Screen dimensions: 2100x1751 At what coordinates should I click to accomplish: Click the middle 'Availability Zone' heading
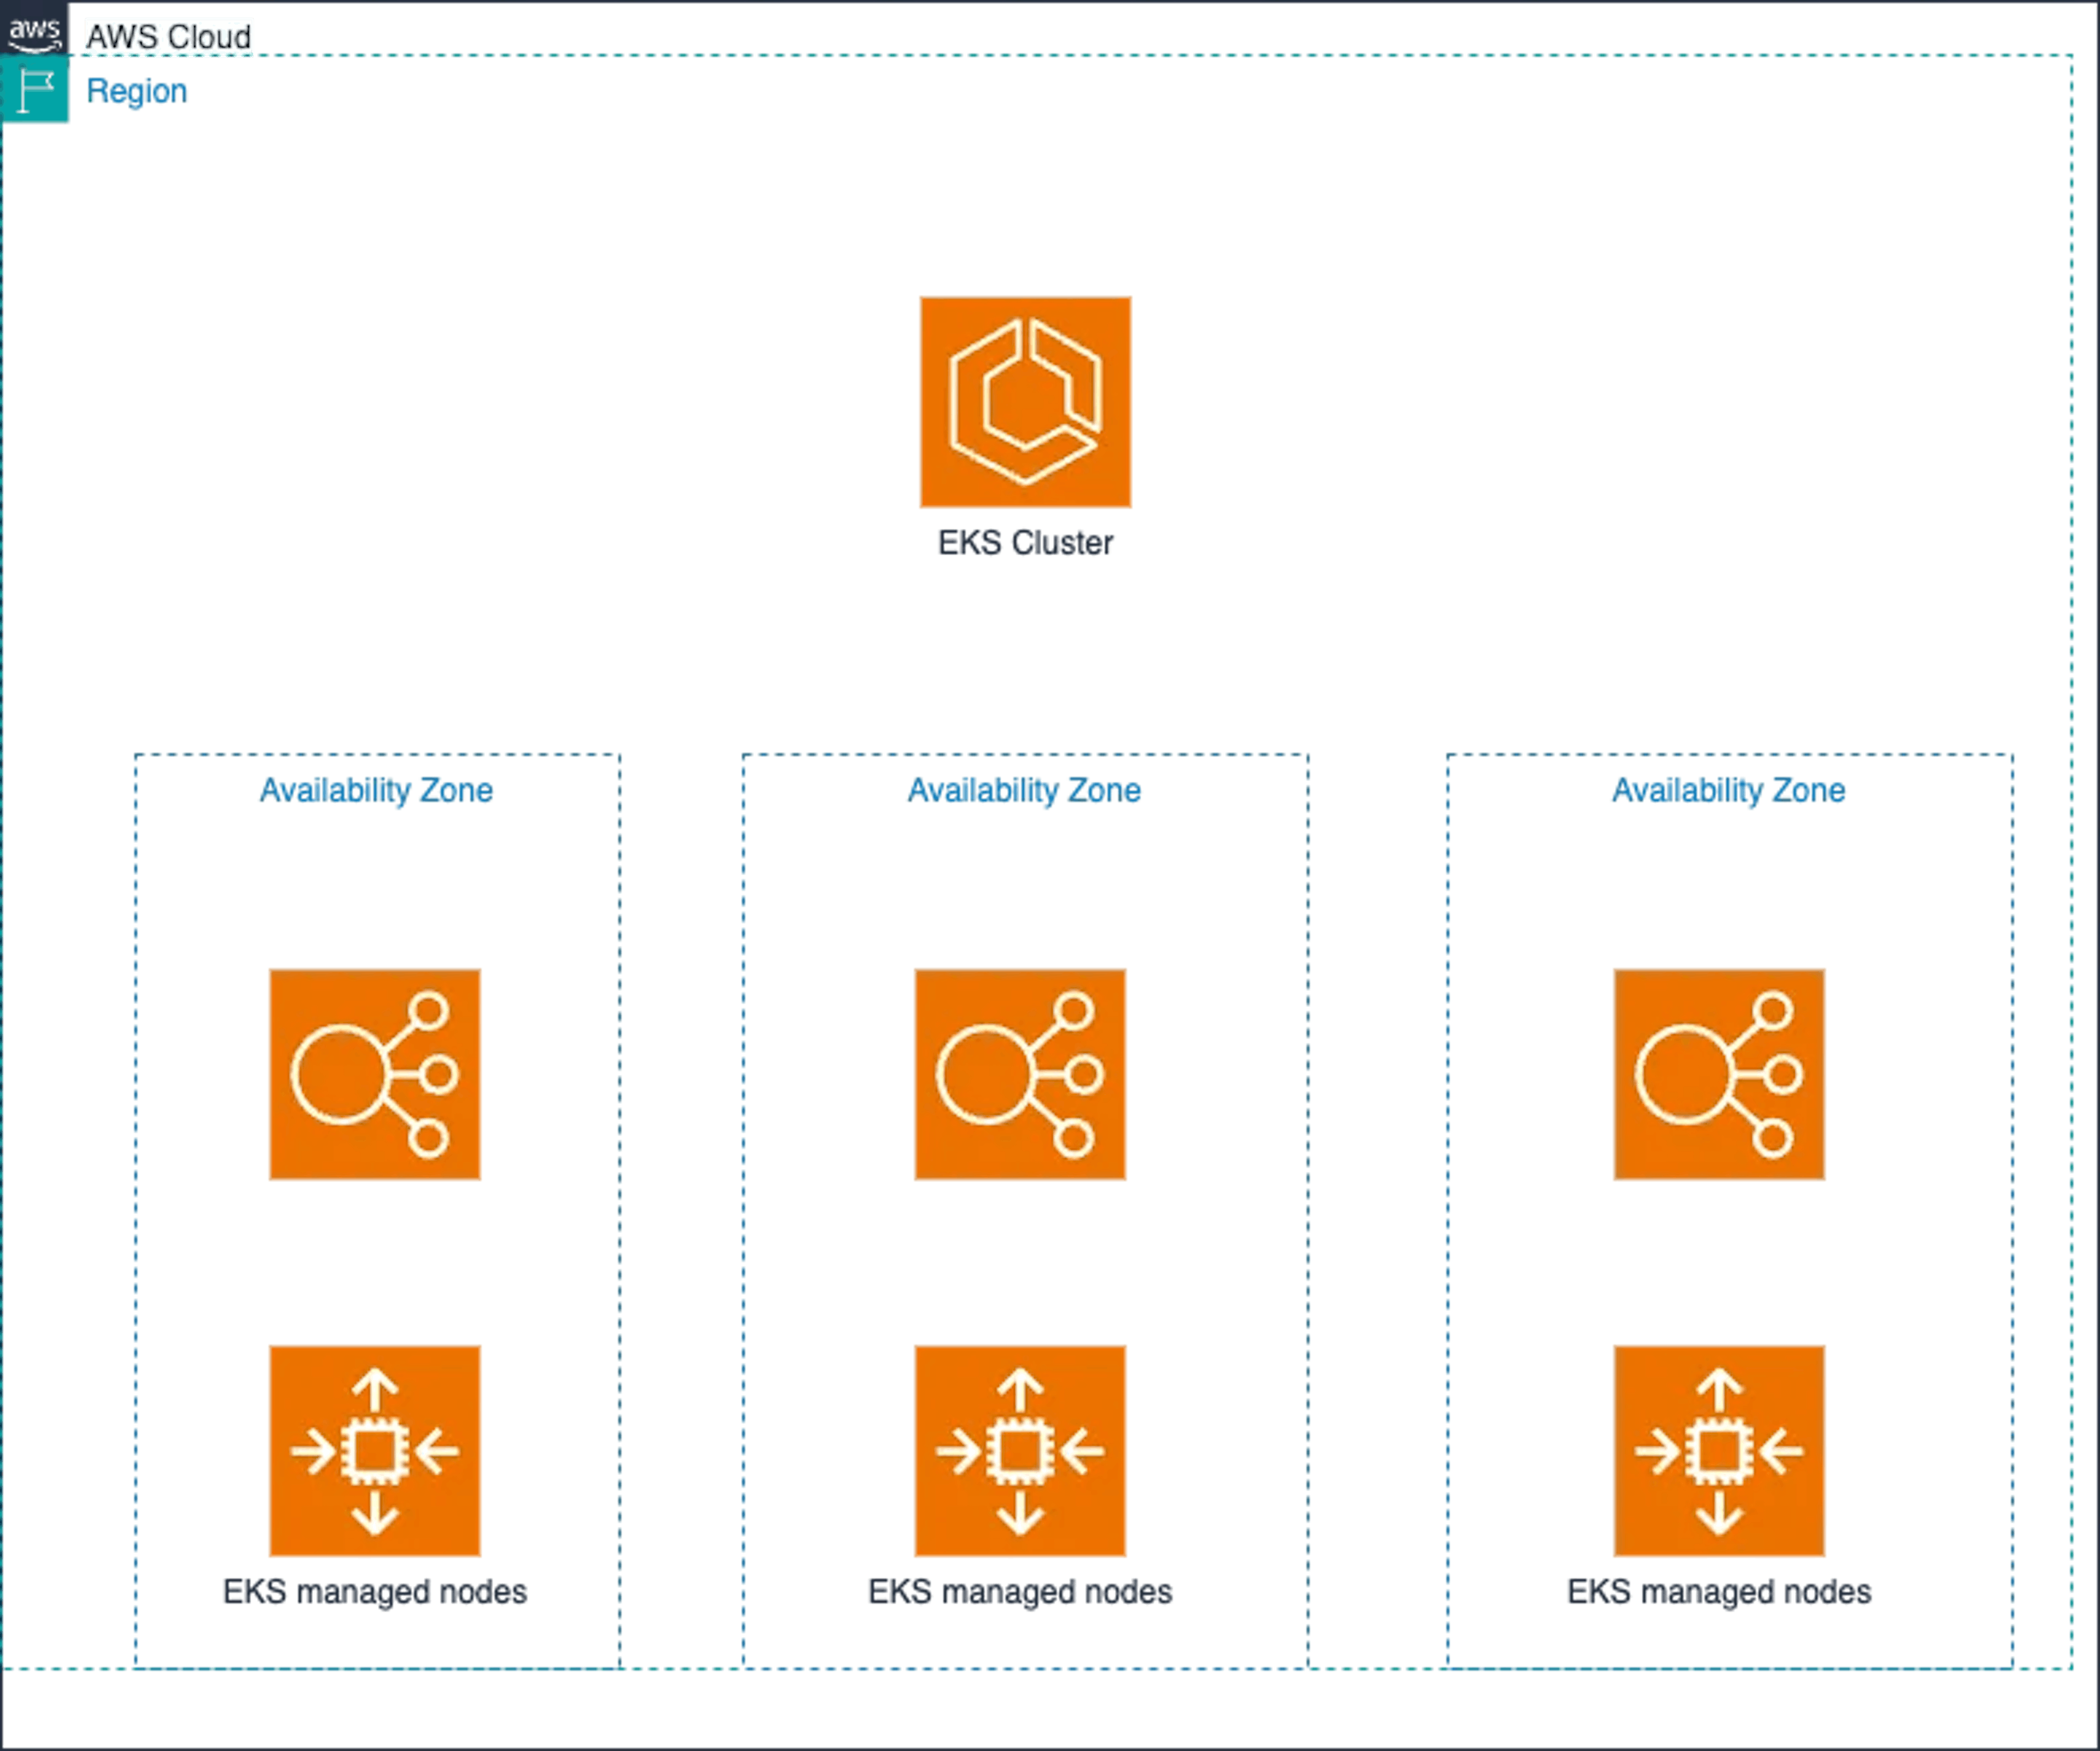click(1024, 791)
